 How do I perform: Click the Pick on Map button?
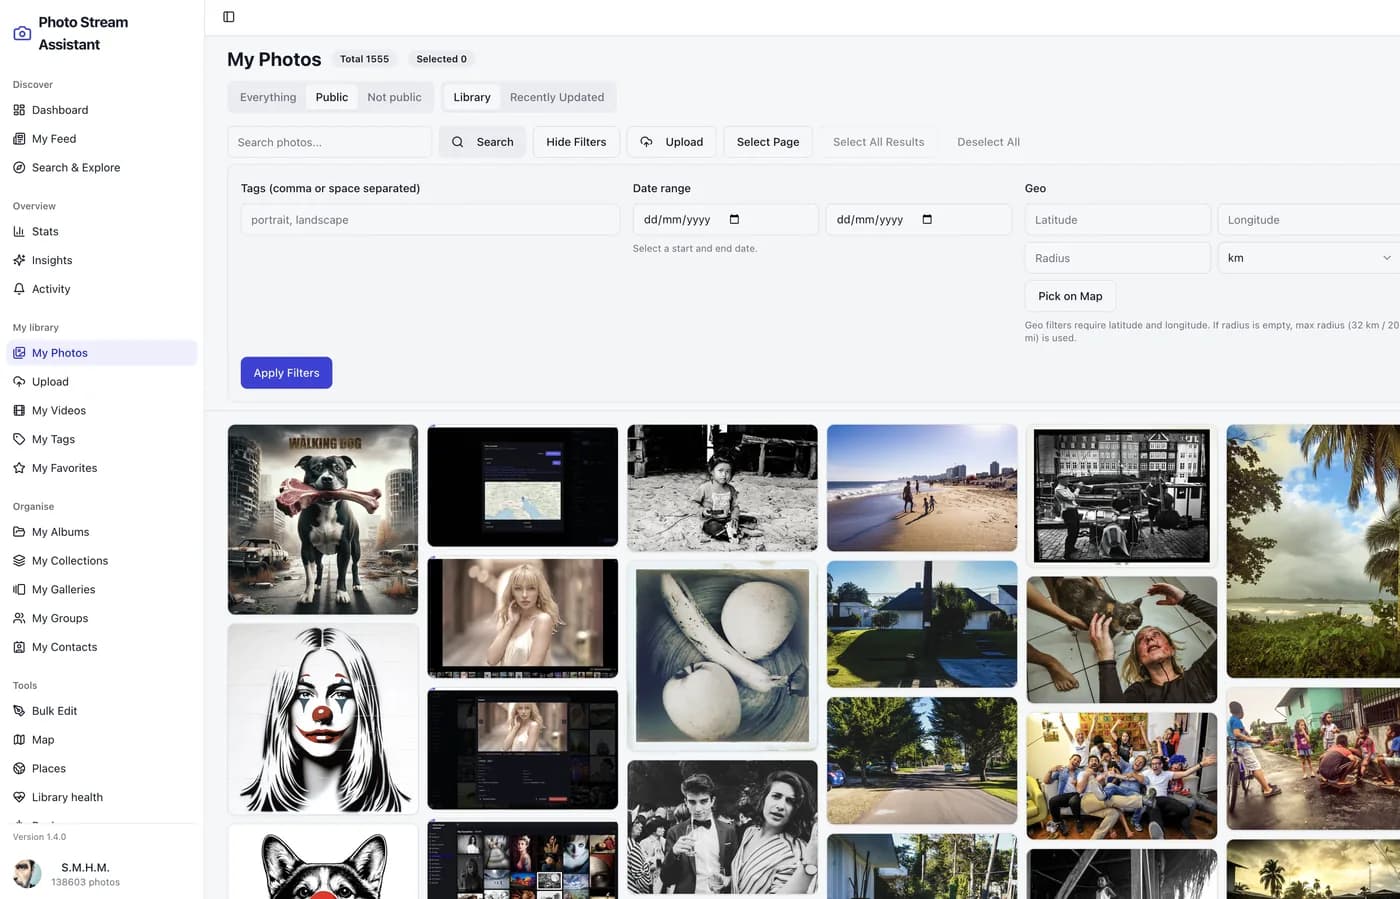pos(1070,296)
